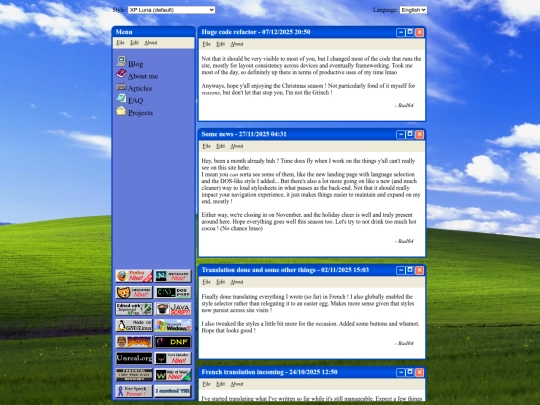Image resolution: width=540 pixels, height=405 pixels.
Task: Click the folder icon beside Projects
Action: [121, 111]
